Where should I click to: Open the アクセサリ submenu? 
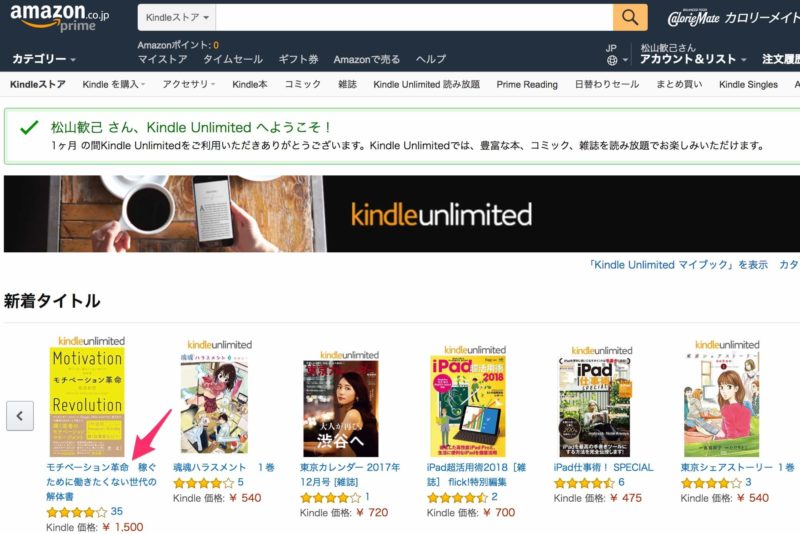coord(188,84)
